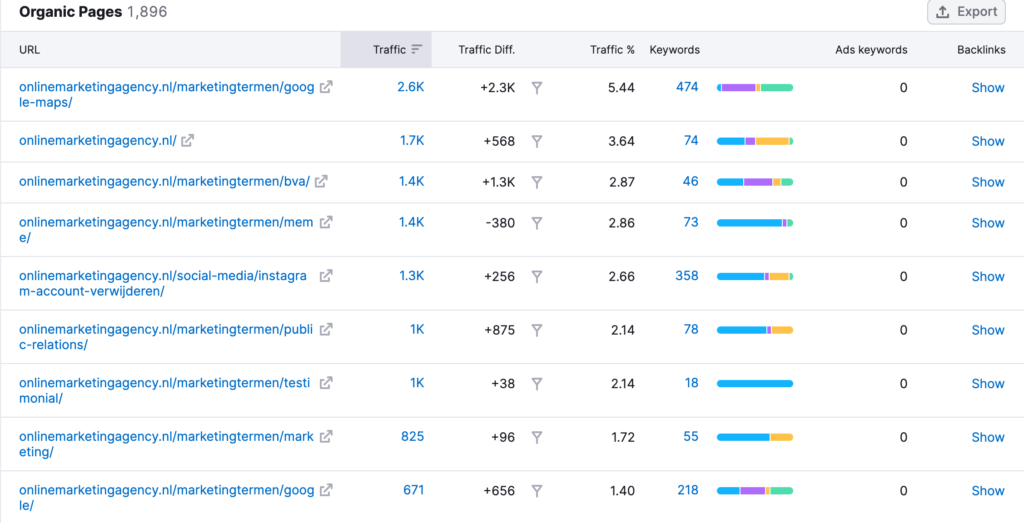Open external link icon for google URL row
Viewport: 1024px width, 523px height.
(x=326, y=490)
